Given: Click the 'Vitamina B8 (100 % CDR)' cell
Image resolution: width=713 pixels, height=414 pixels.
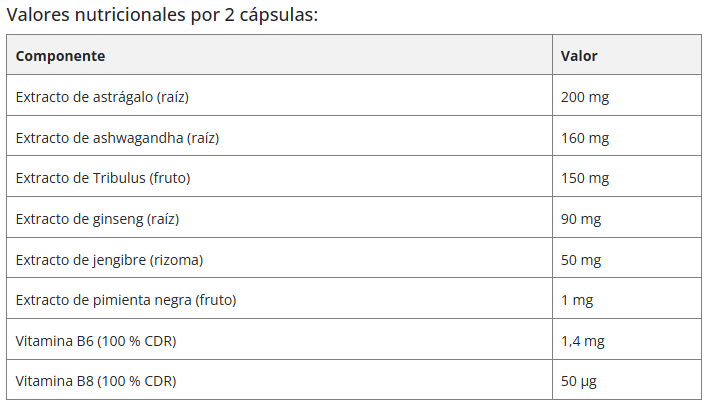Looking at the screenshot, I should (x=279, y=380).
